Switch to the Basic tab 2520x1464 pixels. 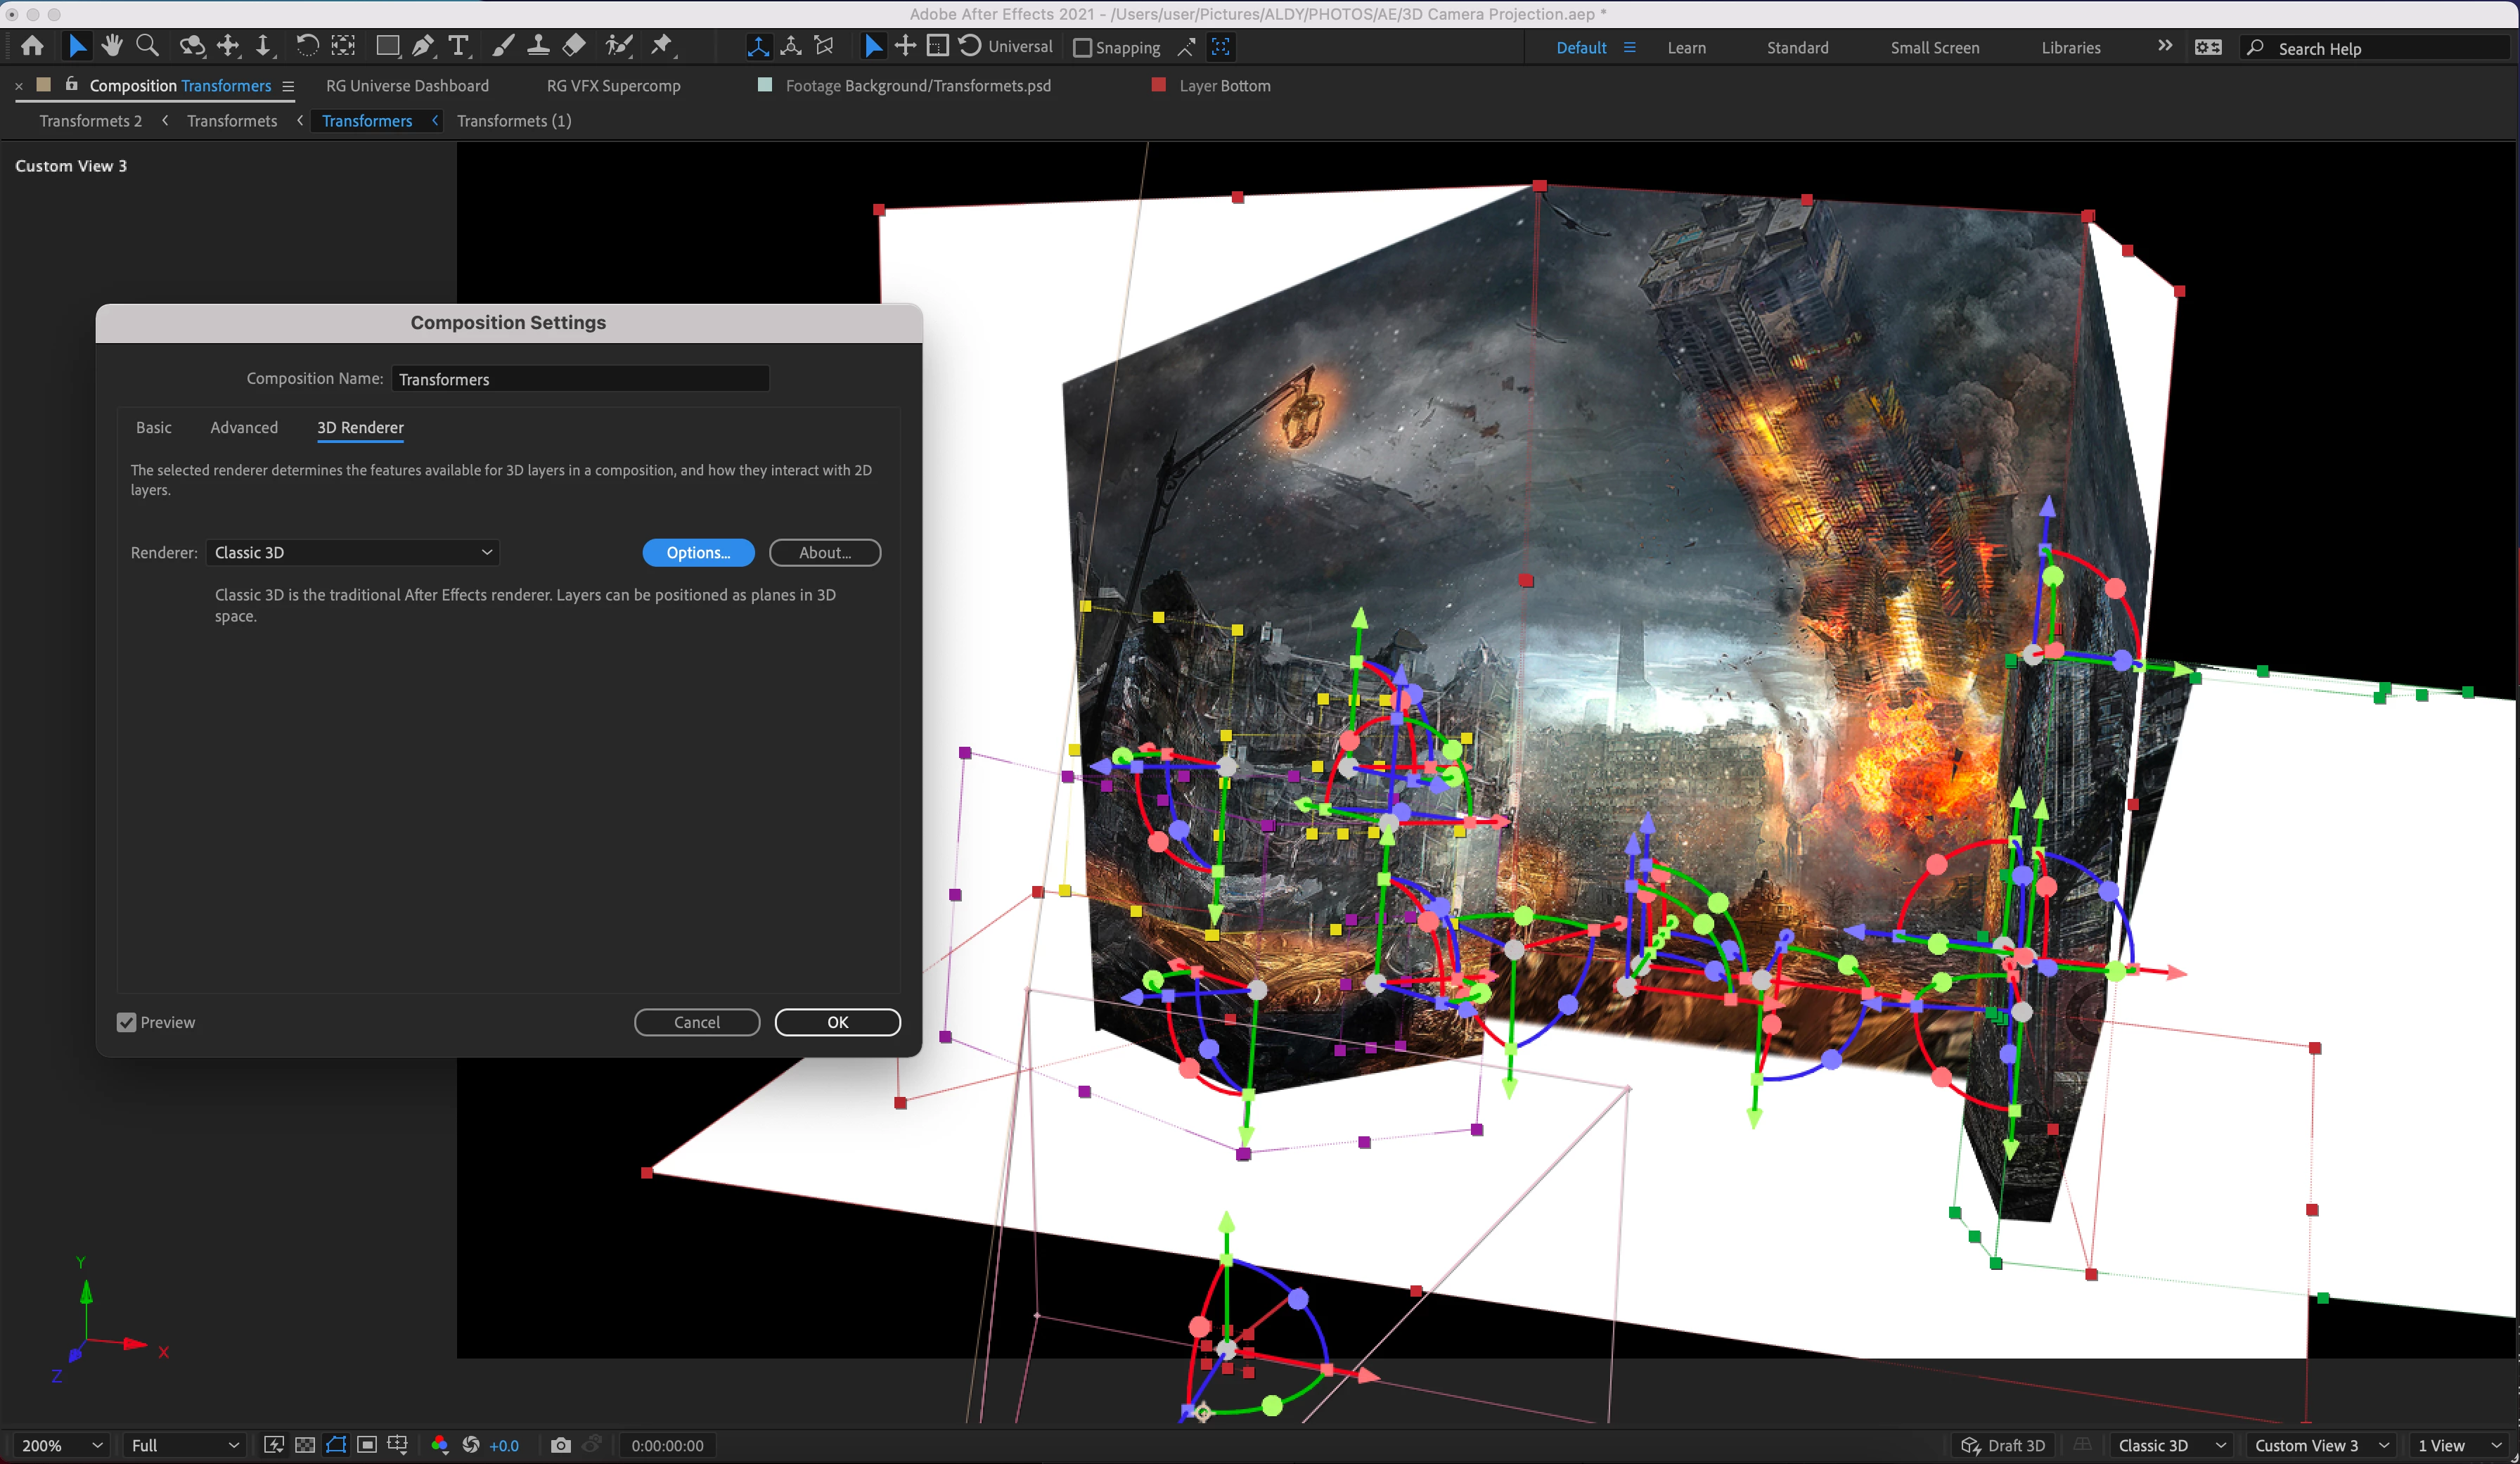click(x=154, y=427)
